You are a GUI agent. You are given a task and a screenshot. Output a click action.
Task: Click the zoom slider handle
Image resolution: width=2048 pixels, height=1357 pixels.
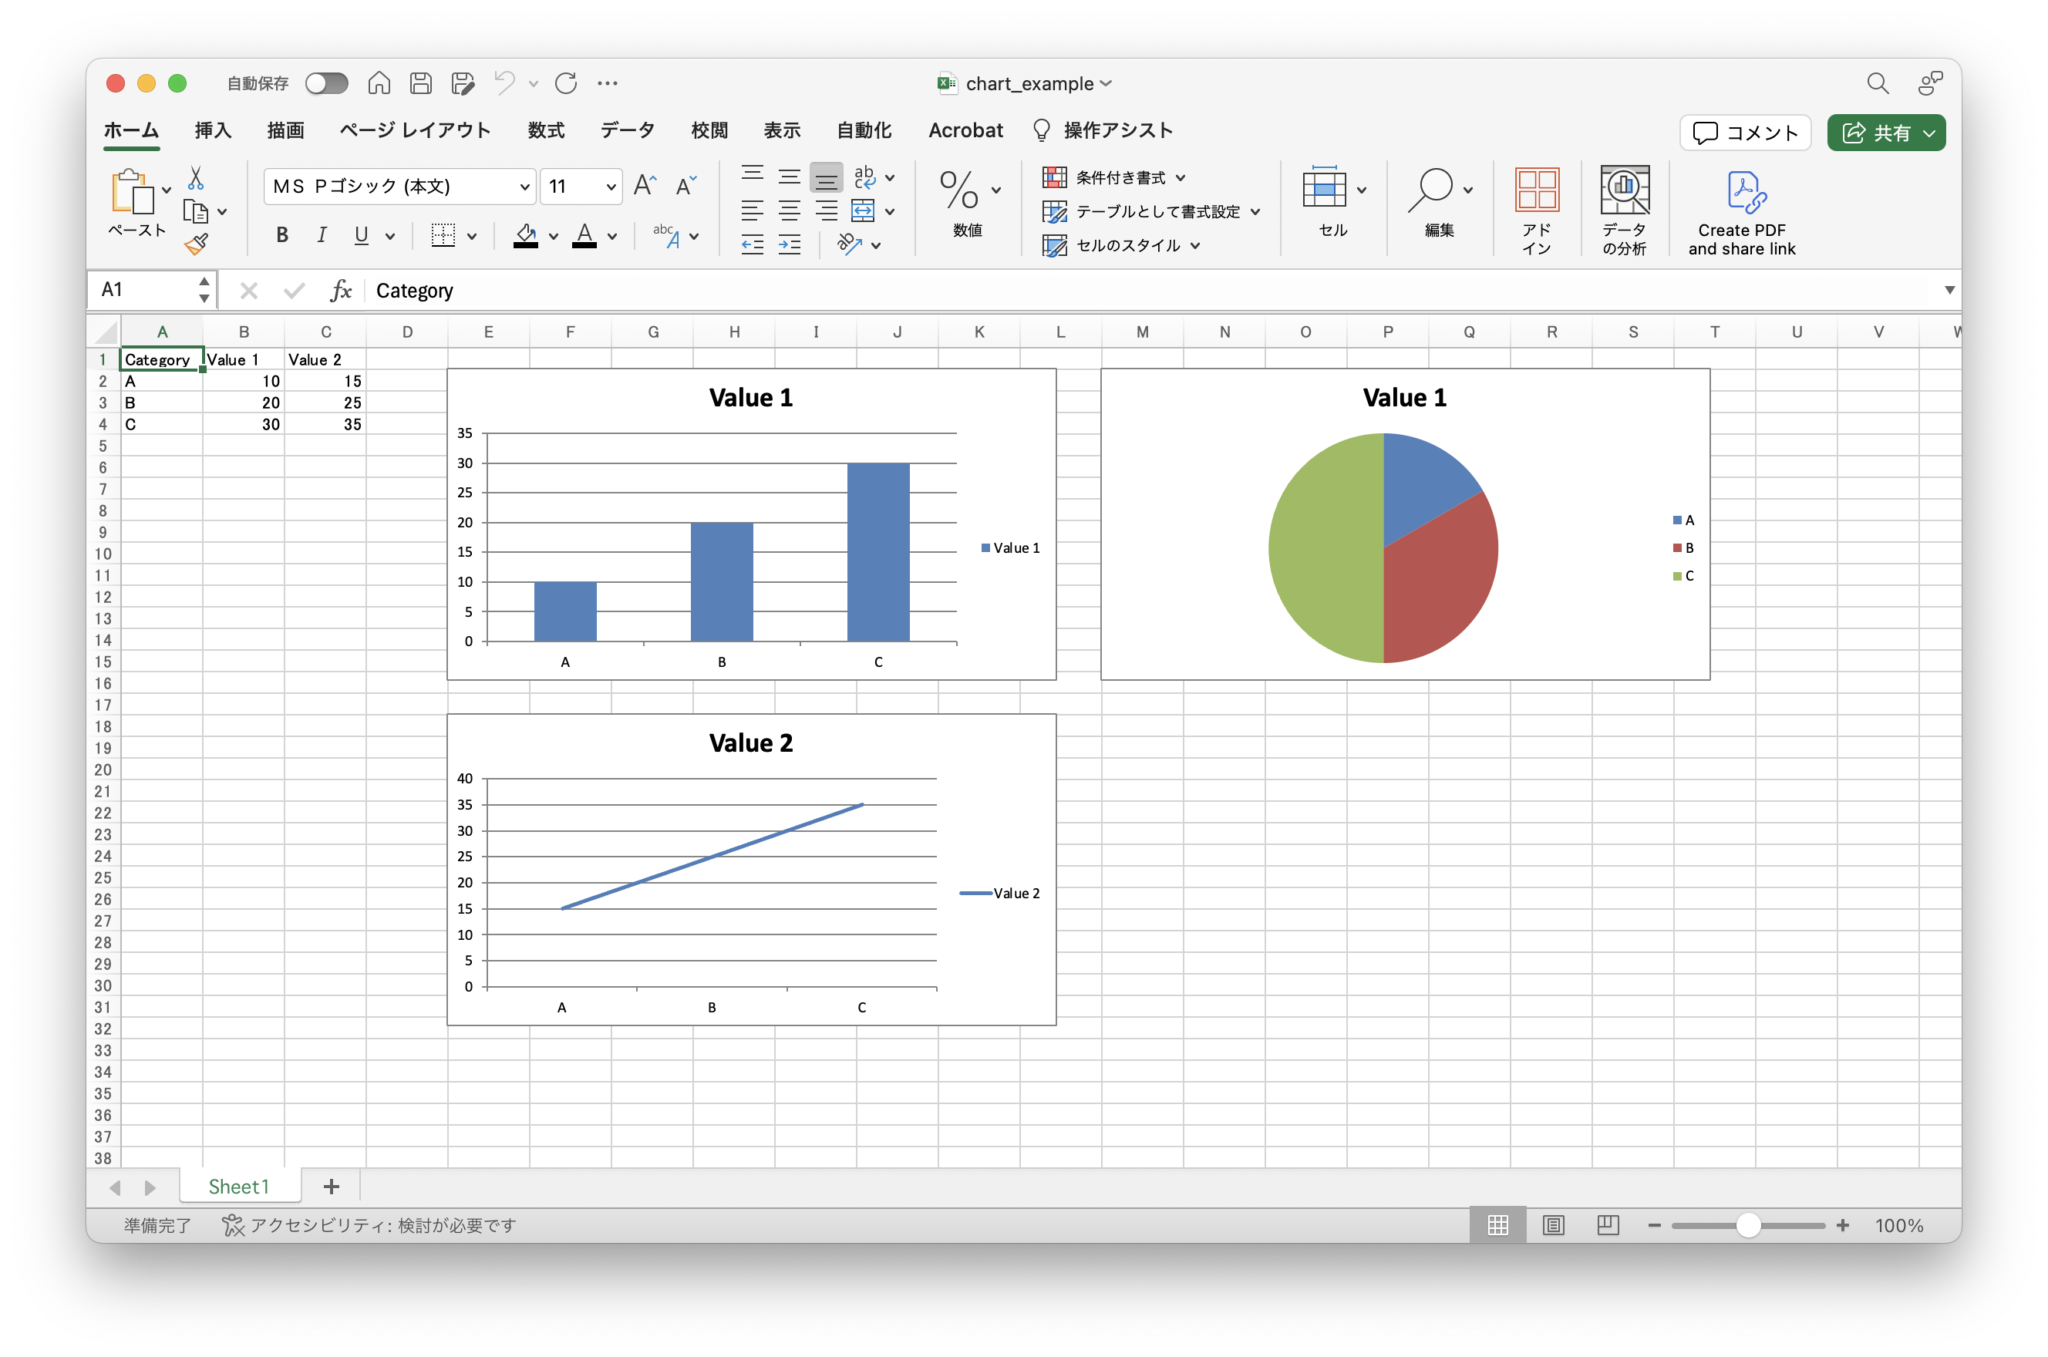click(1747, 1225)
